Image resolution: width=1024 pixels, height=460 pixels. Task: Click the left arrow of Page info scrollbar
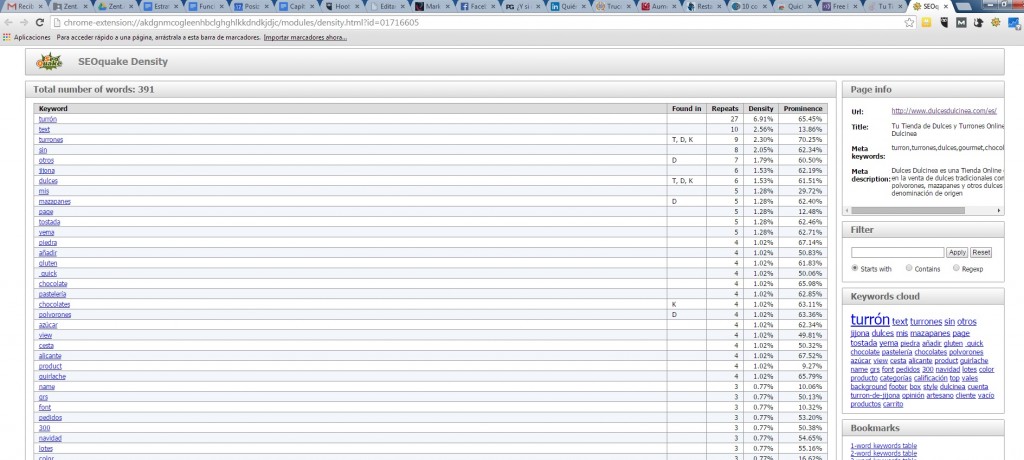click(848, 210)
